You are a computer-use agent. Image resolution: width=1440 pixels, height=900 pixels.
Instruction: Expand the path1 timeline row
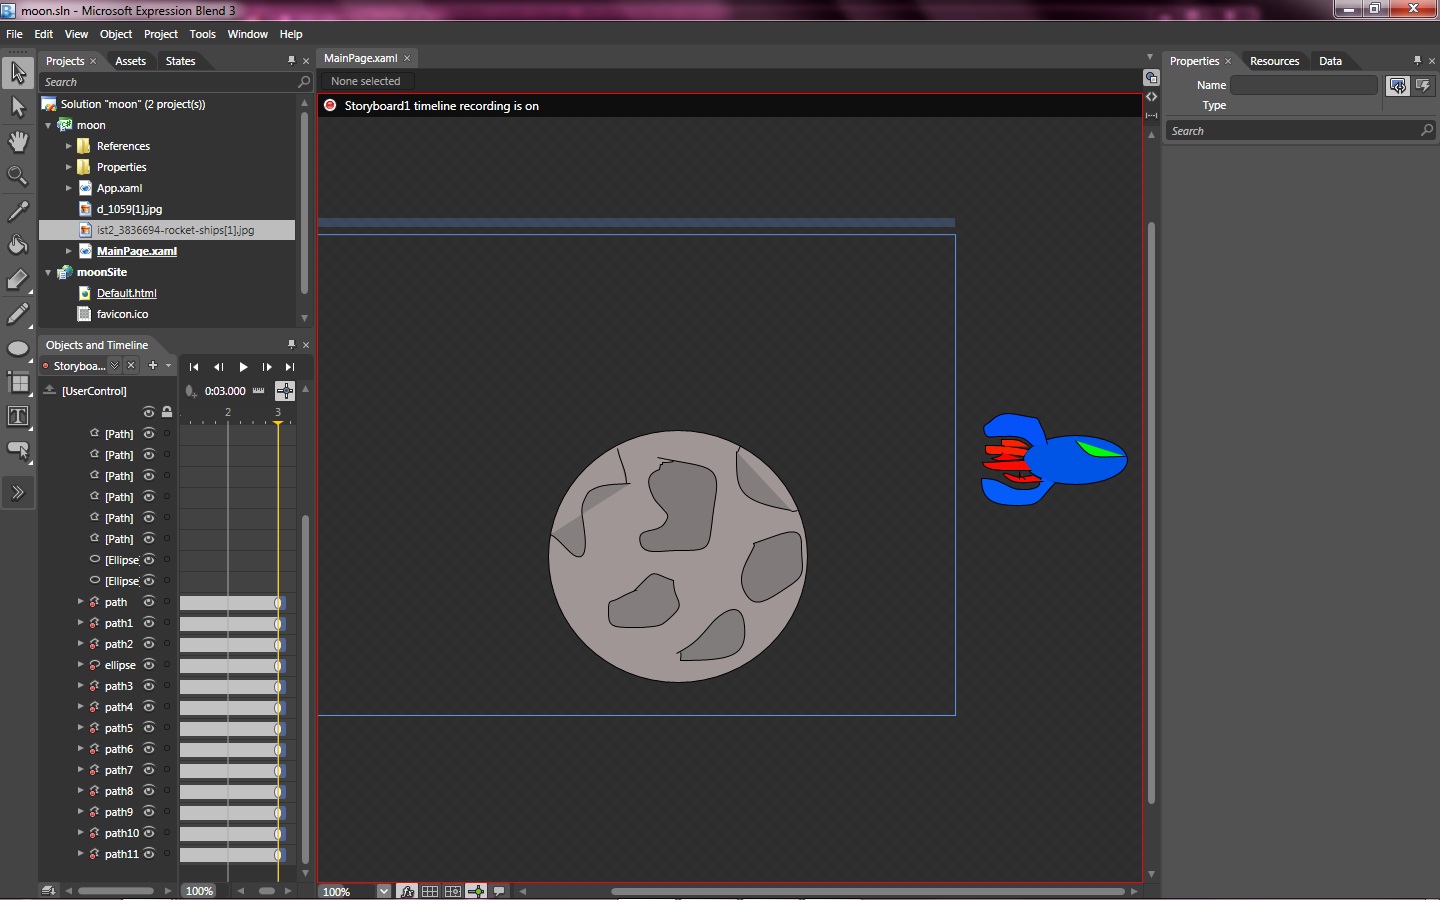click(81, 623)
